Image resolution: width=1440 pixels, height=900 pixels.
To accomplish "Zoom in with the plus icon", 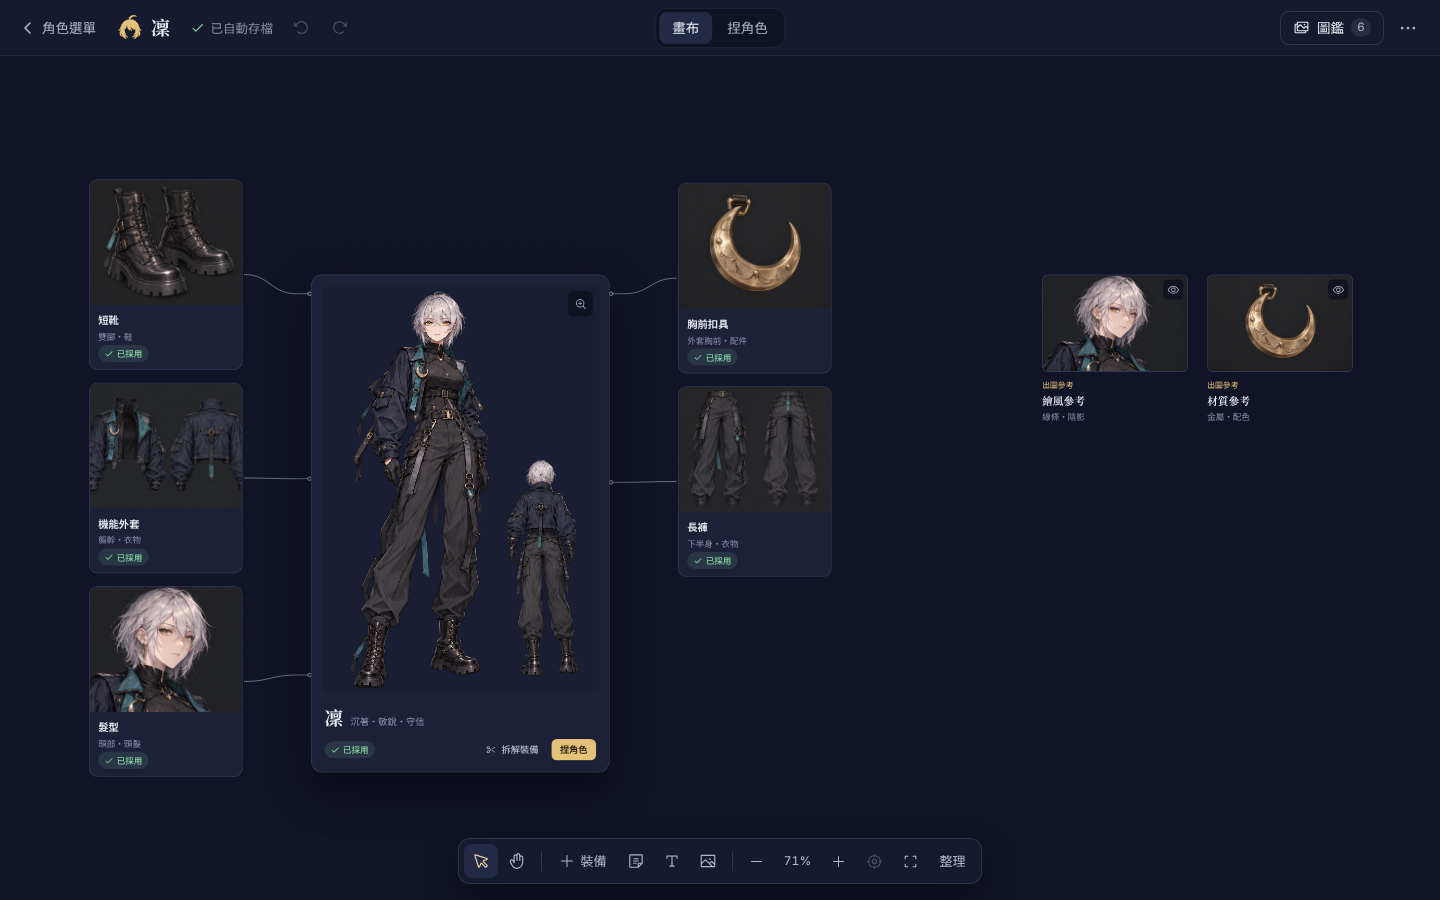I will coord(838,861).
